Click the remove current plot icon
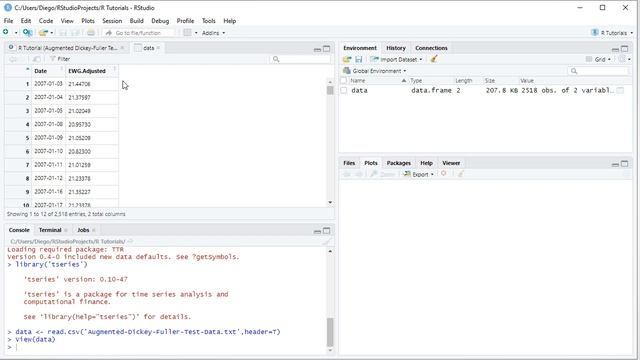The image size is (640, 360). pos(444,174)
